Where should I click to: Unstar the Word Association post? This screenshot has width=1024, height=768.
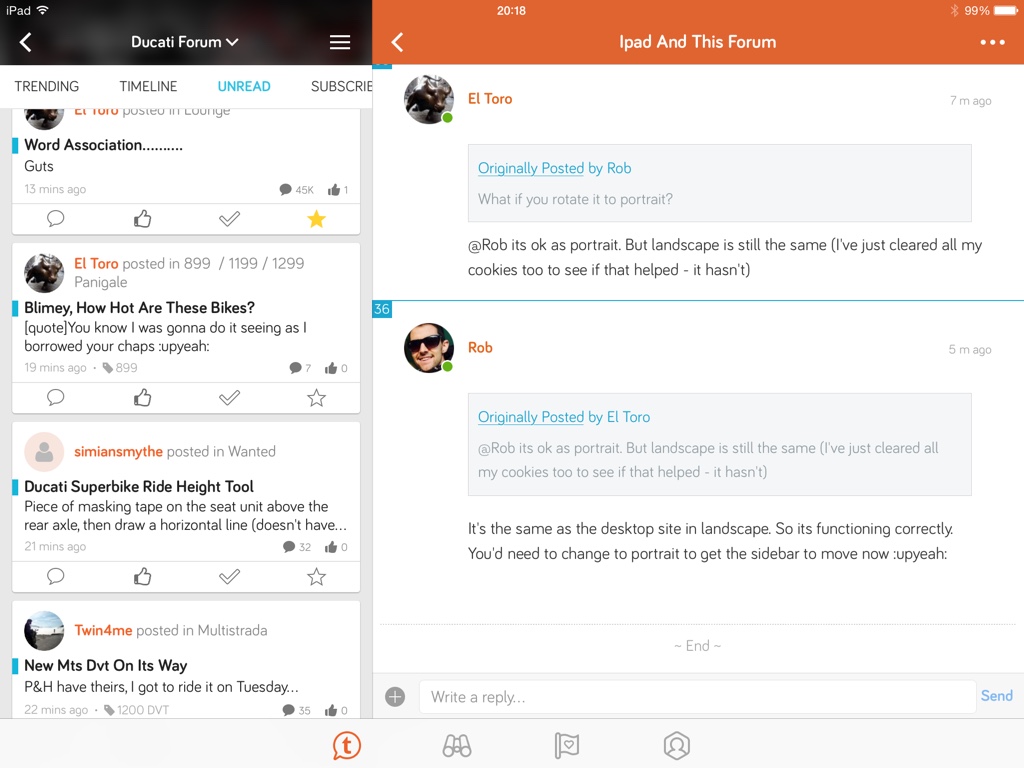[316, 219]
